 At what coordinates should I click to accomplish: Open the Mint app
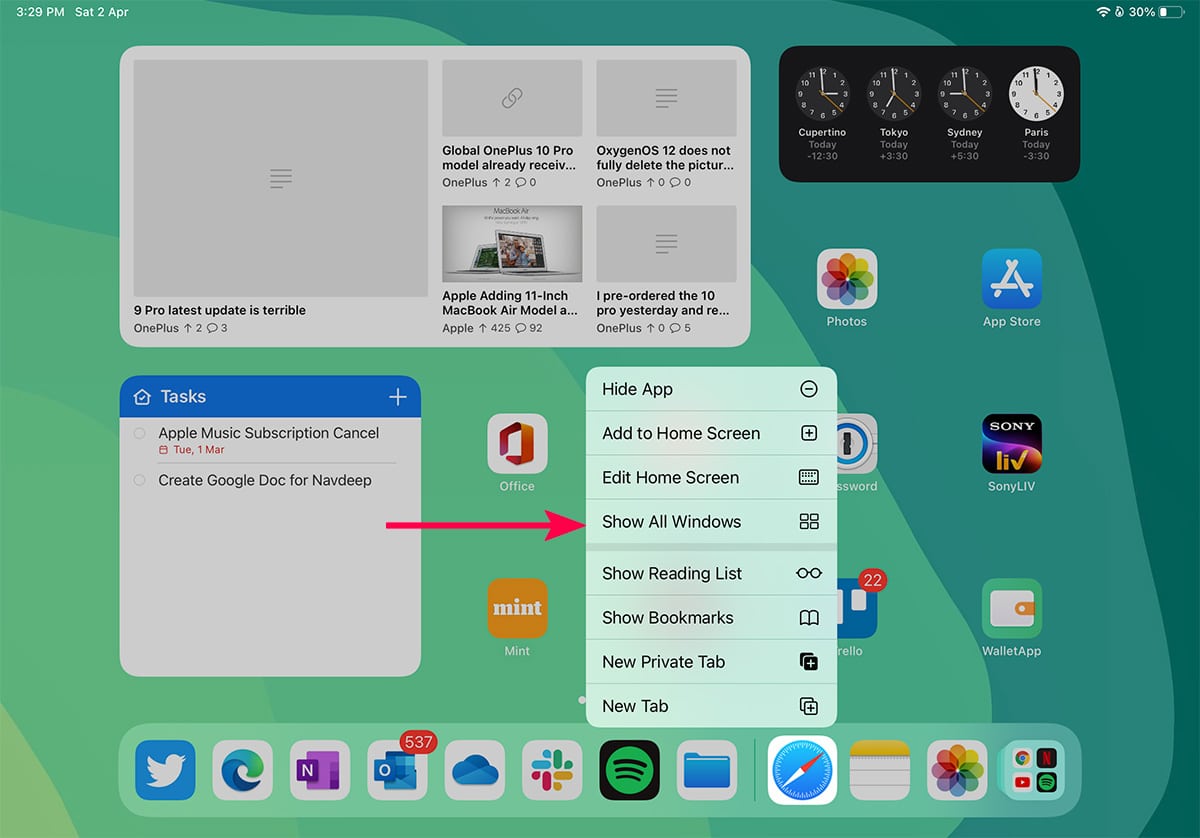pyautogui.click(x=517, y=608)
